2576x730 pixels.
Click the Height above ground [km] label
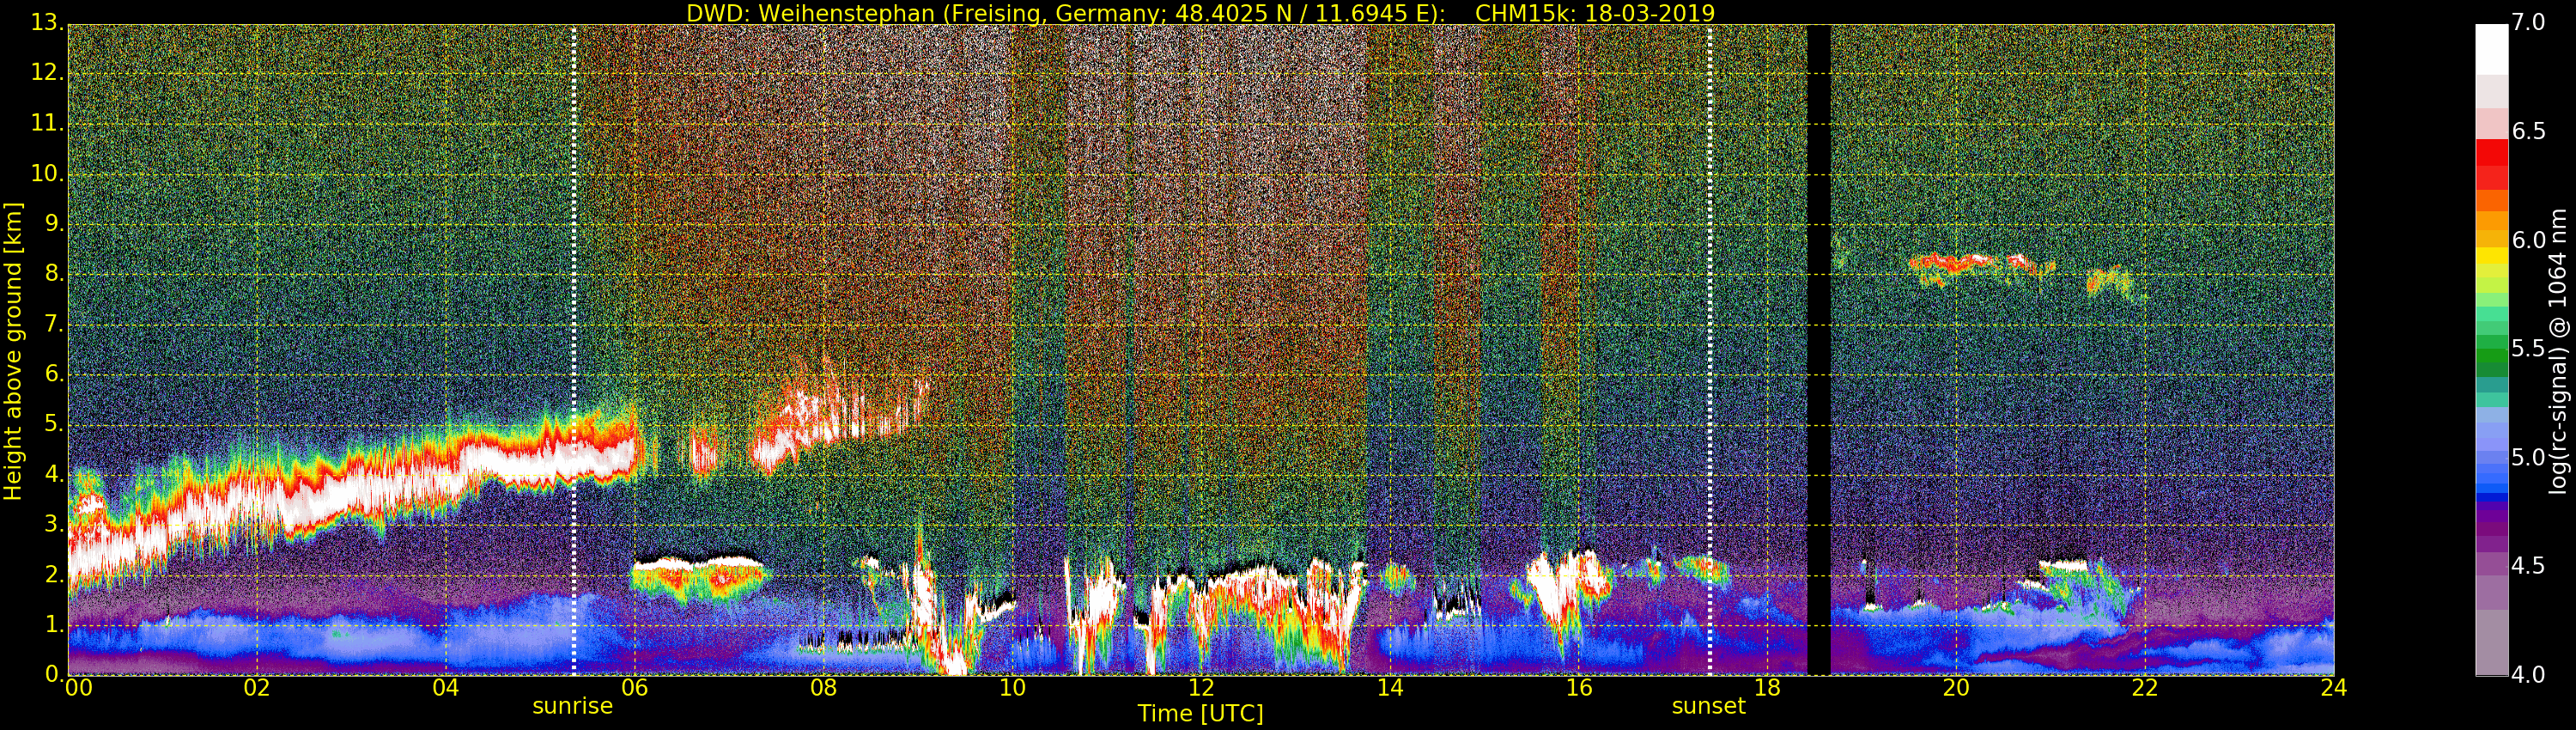[13, 350]
